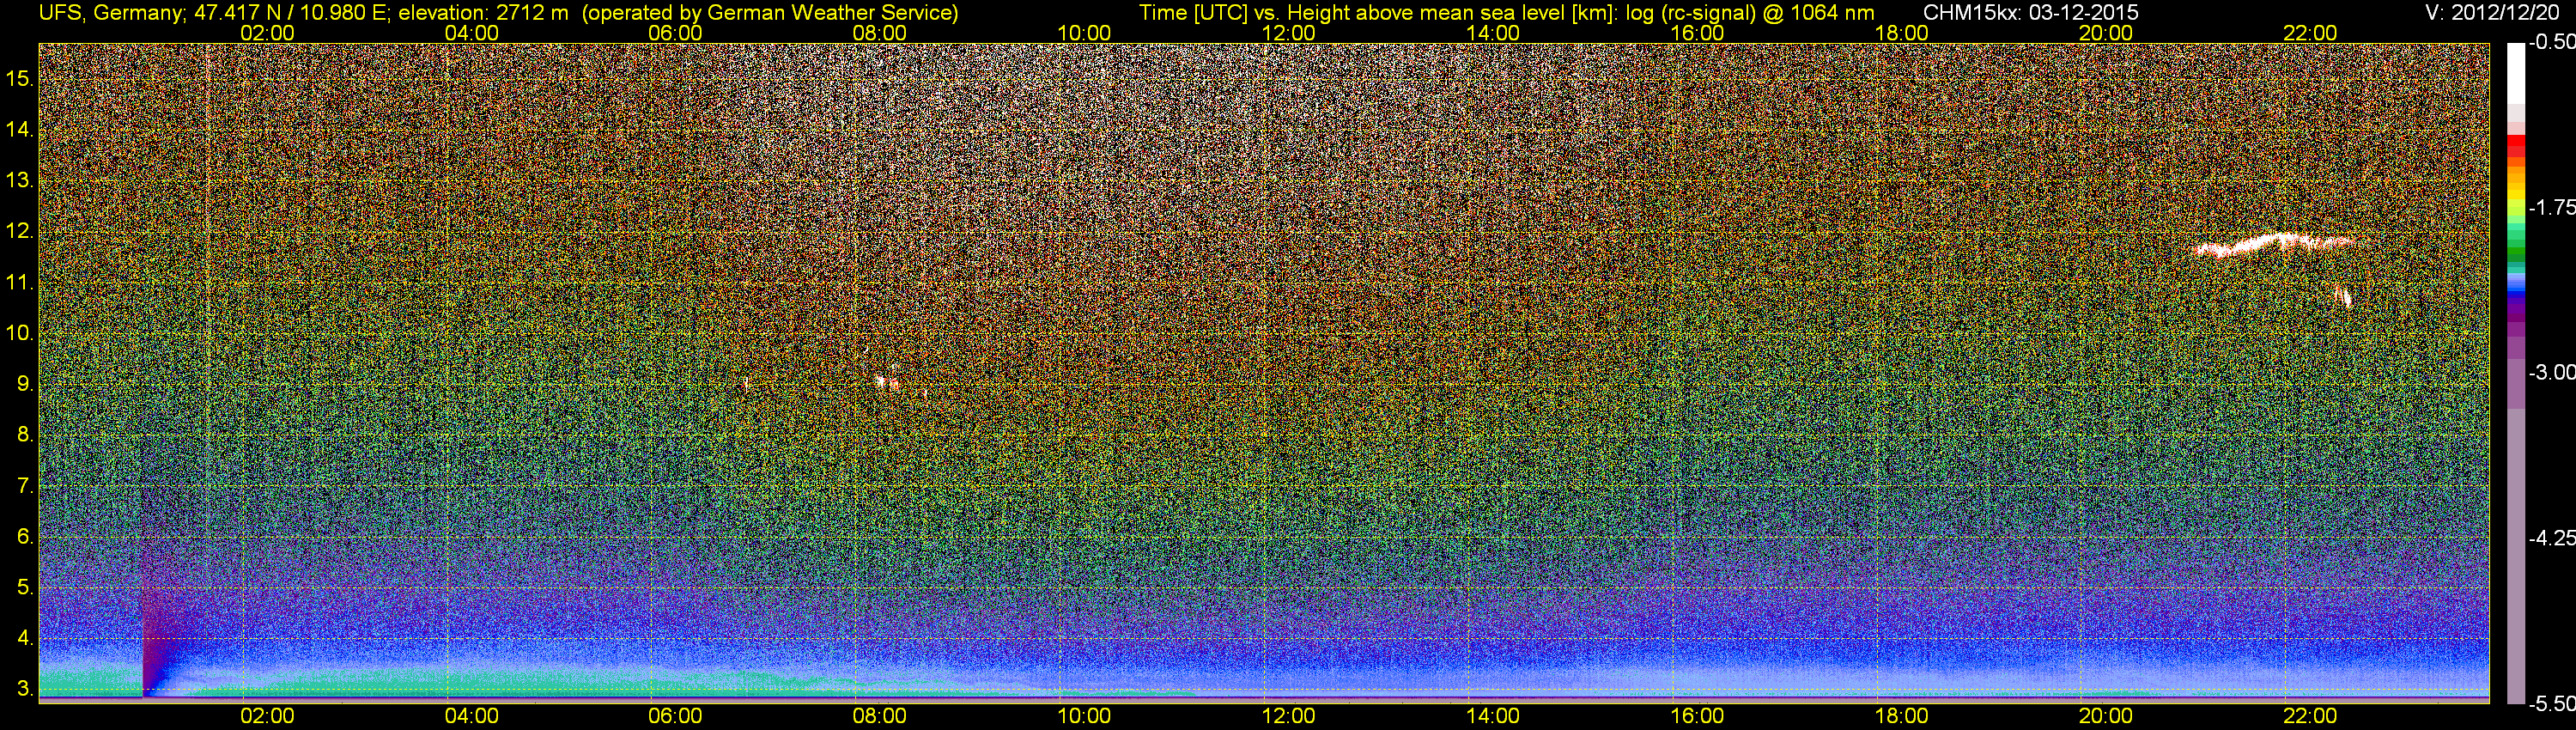Click the 5 km height axis label
Screen dimensions: 2576x730
(23, 587)
